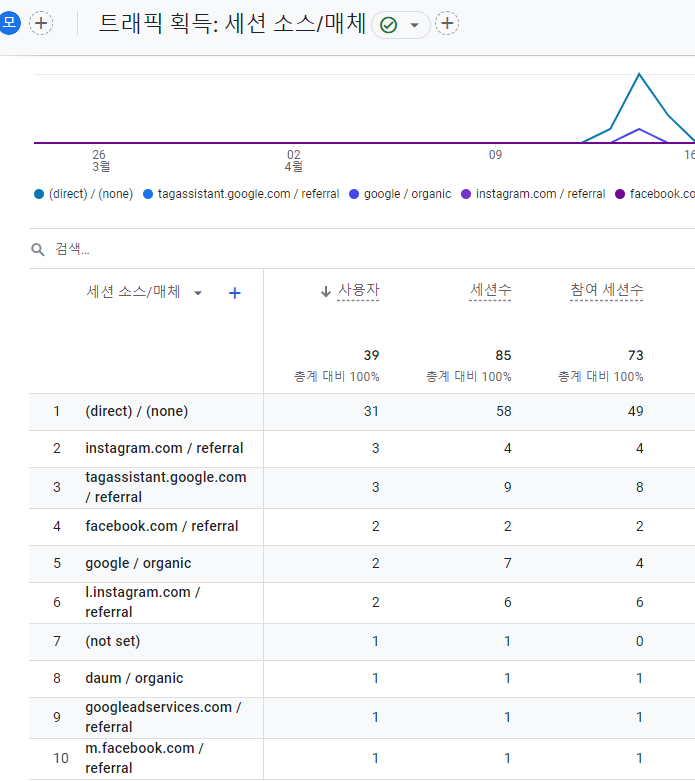Sort by 세션수 column header
695x781 pixels.
[x=491, y=290]
